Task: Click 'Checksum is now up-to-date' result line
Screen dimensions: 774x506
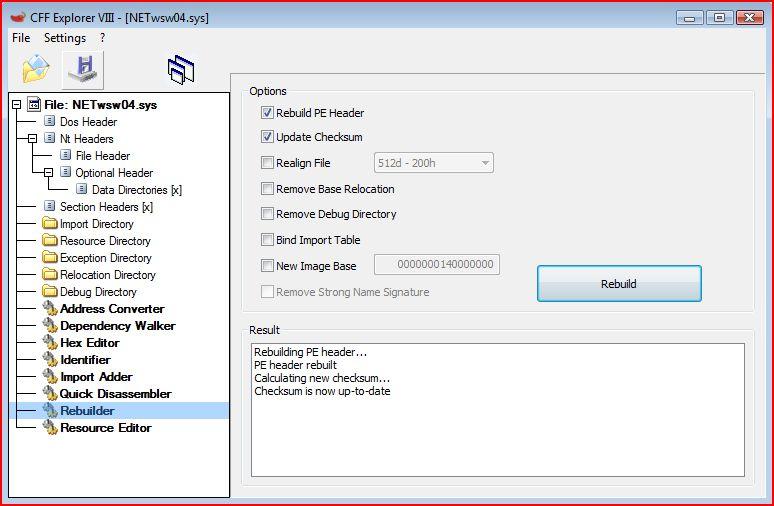Action: pos(322,391)
